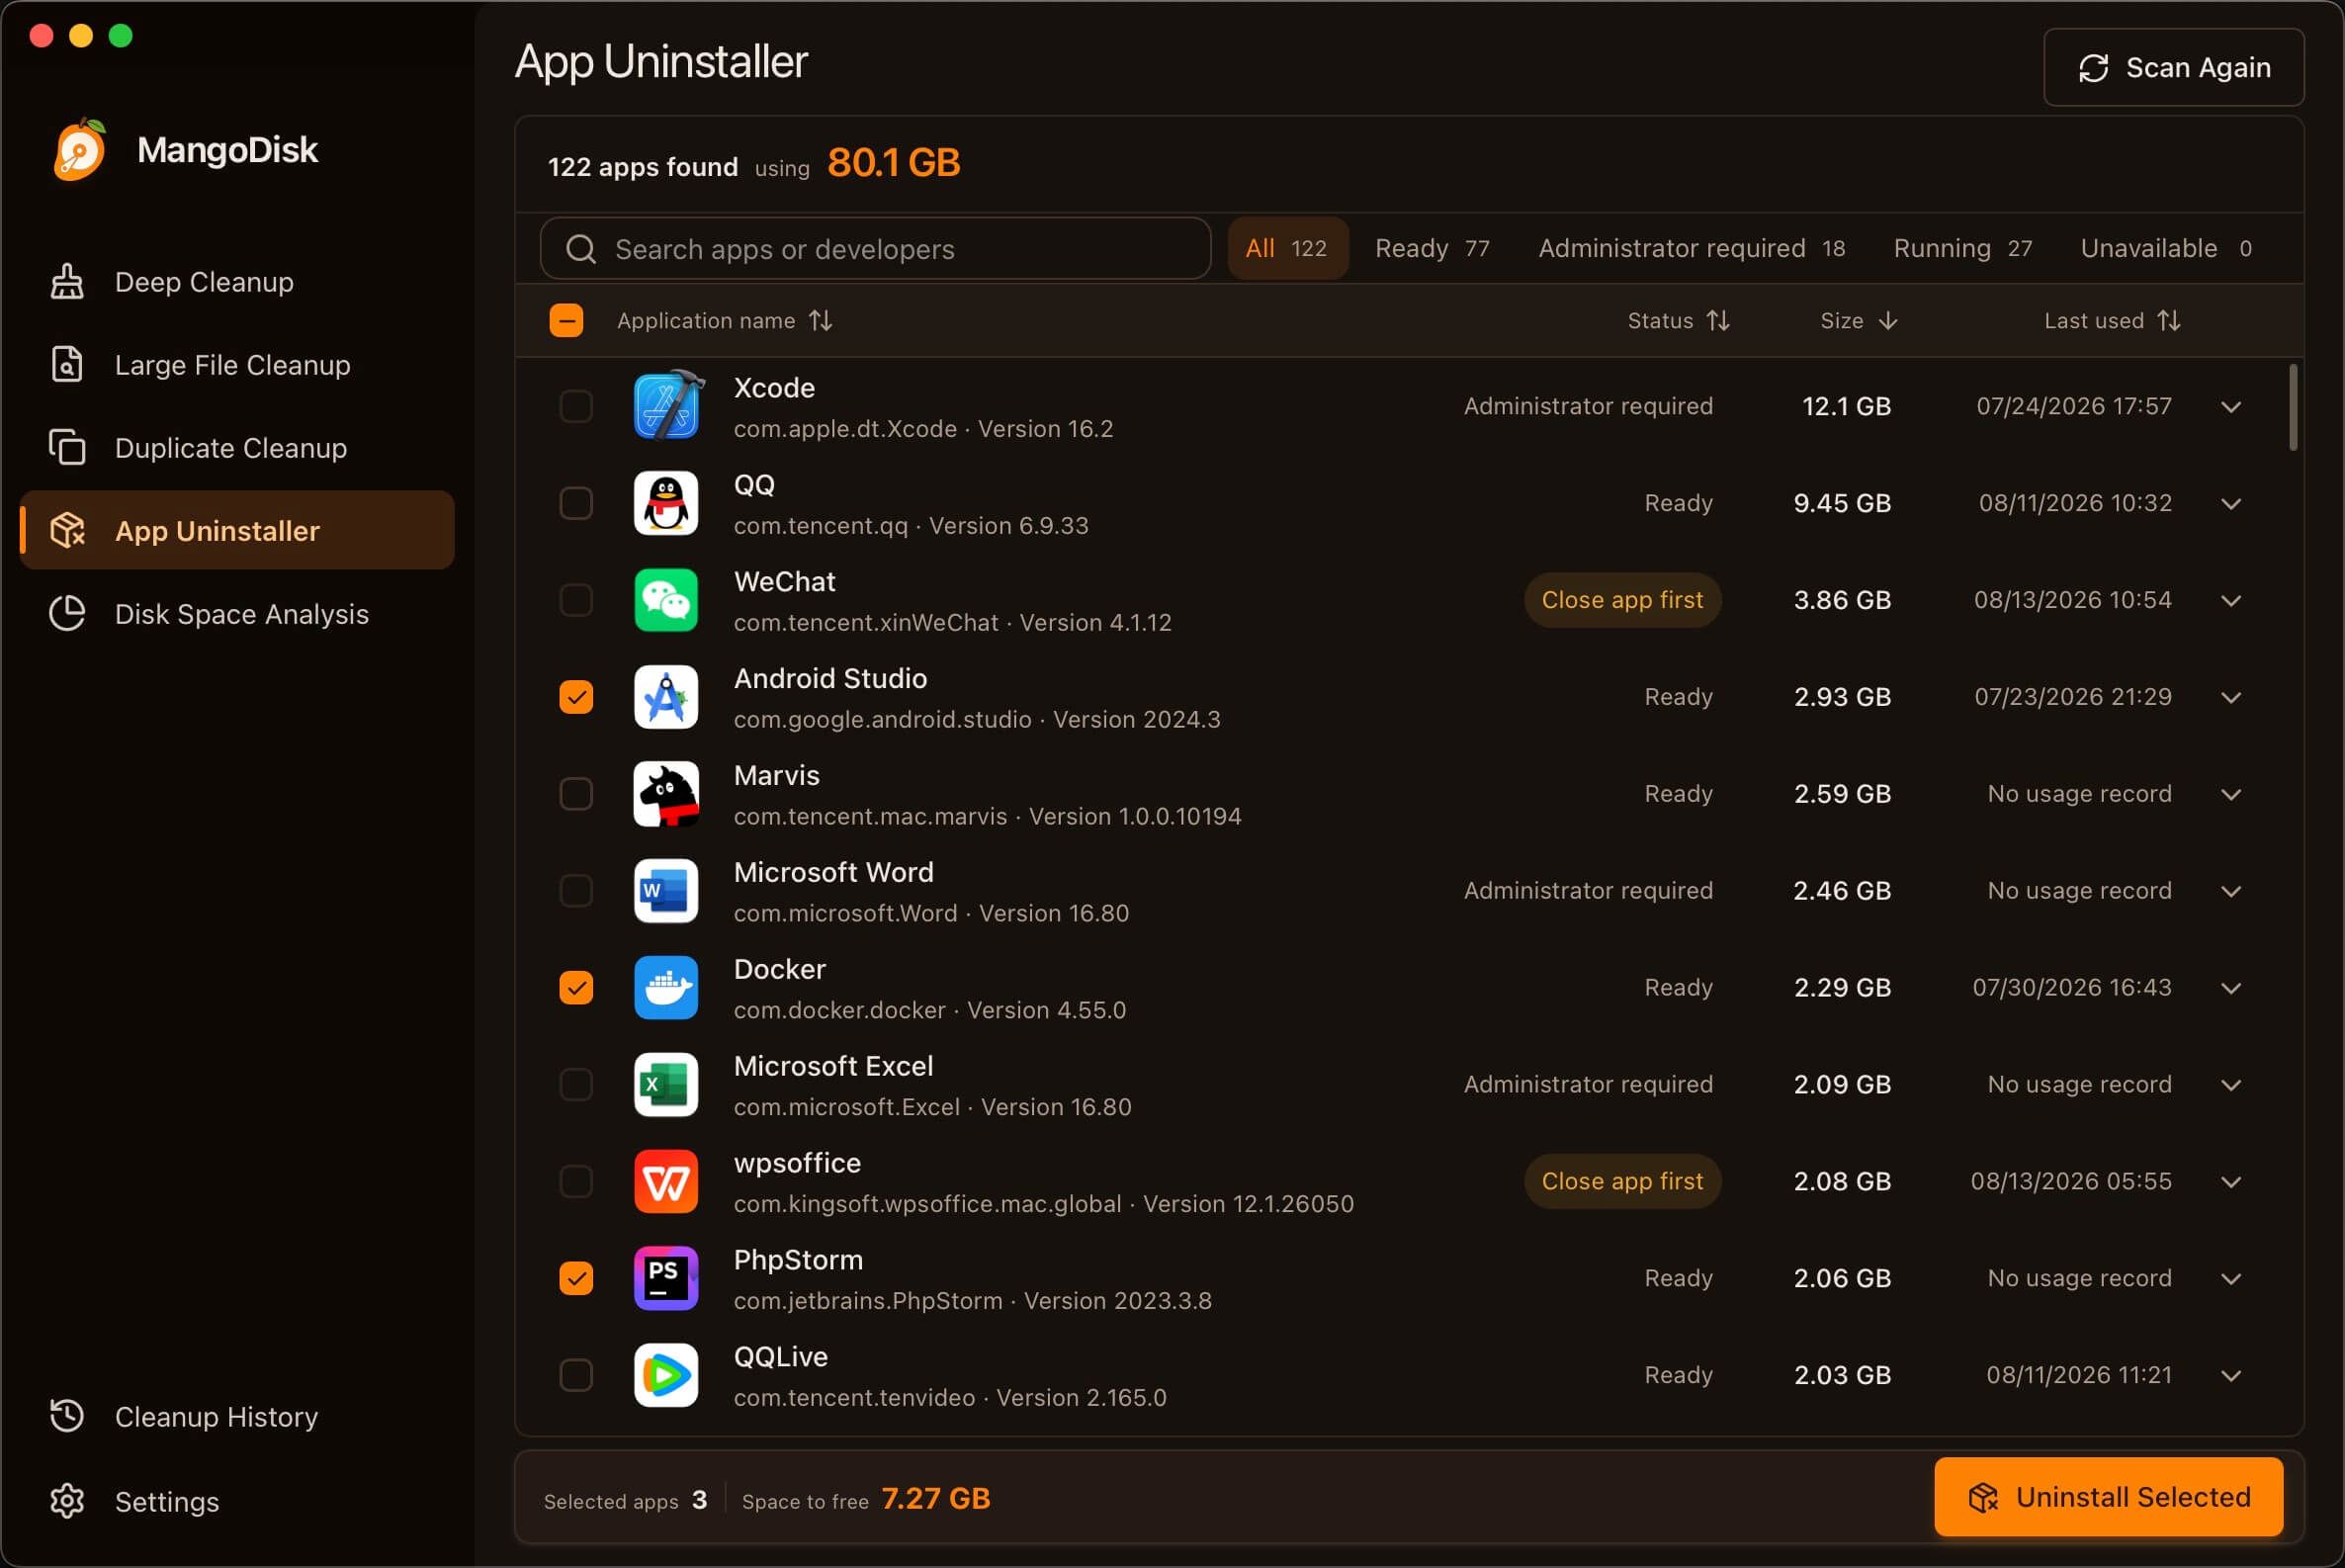This screenshot has width=2345, height=1568.
Task: Uncheck the Docker checkbox
Action: pyautogui.click(x=576, y=988)
